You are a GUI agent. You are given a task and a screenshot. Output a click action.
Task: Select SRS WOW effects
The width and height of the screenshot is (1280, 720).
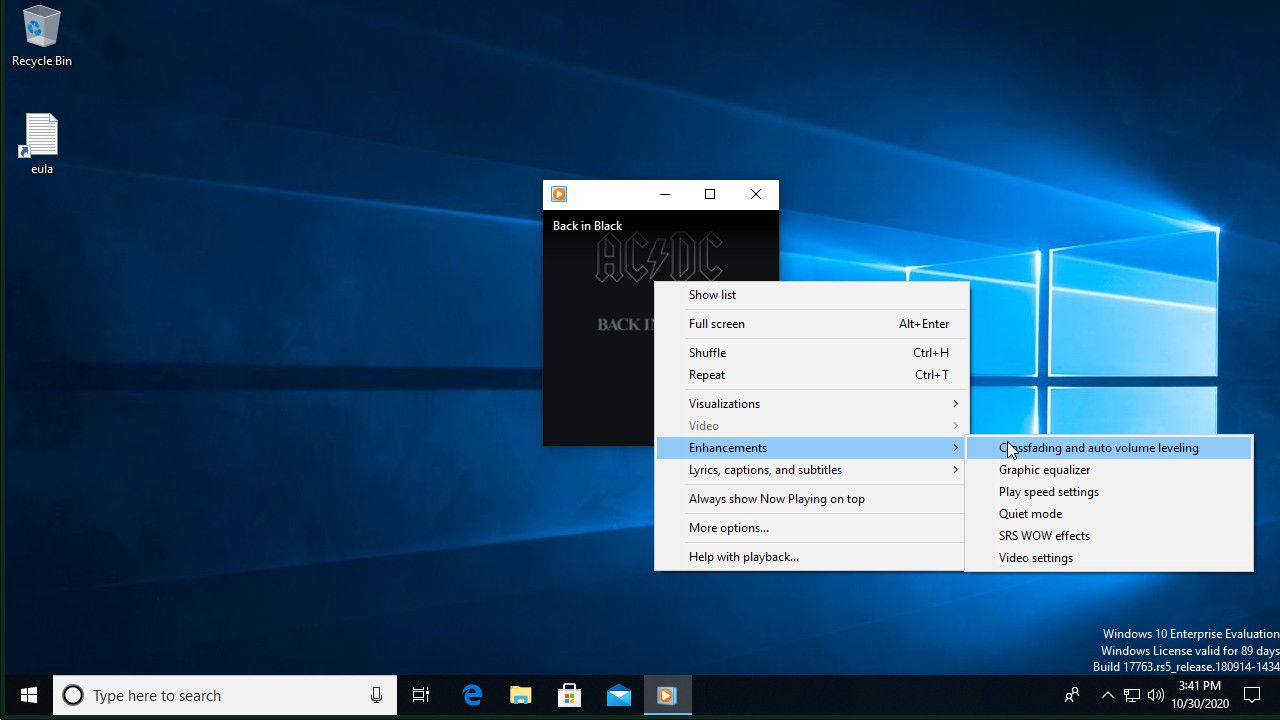pyautogui.click(x=1109, y=536)
